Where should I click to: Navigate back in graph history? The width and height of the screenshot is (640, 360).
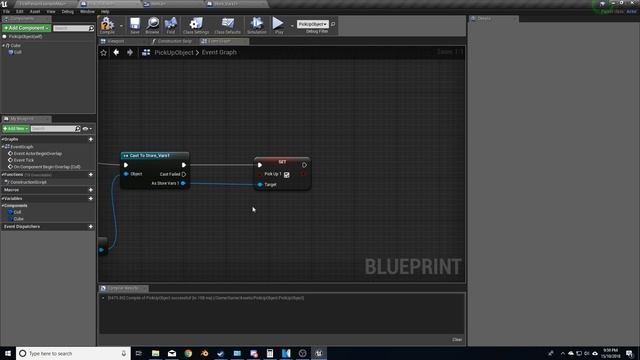tap(116, 52)
